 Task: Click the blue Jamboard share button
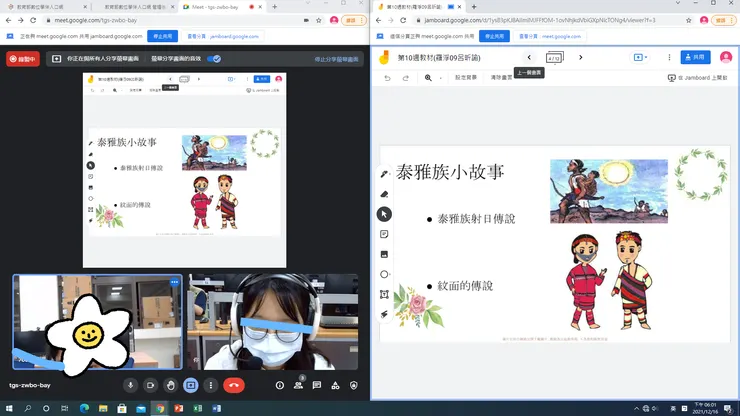pos(695,57)
